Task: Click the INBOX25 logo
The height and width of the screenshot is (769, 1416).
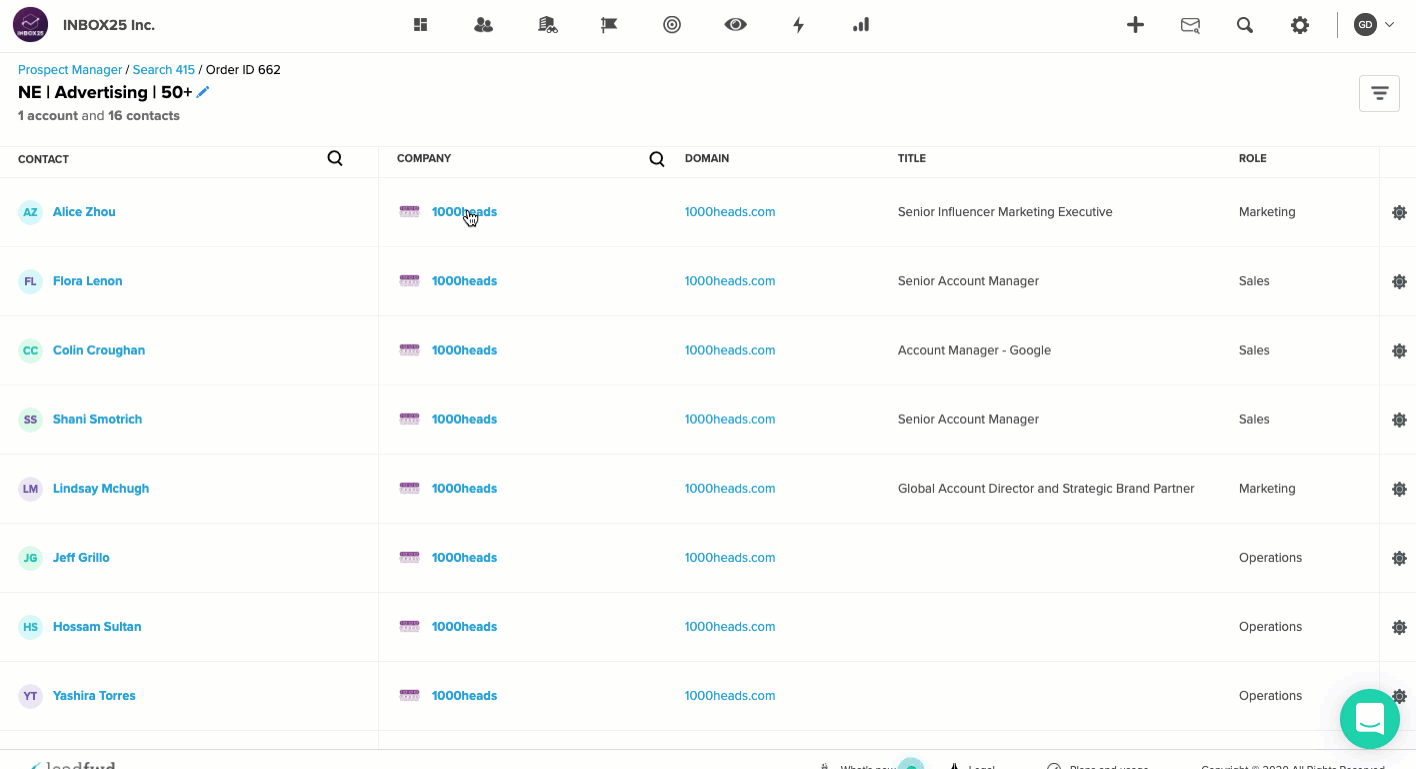Action: point(30,25)
